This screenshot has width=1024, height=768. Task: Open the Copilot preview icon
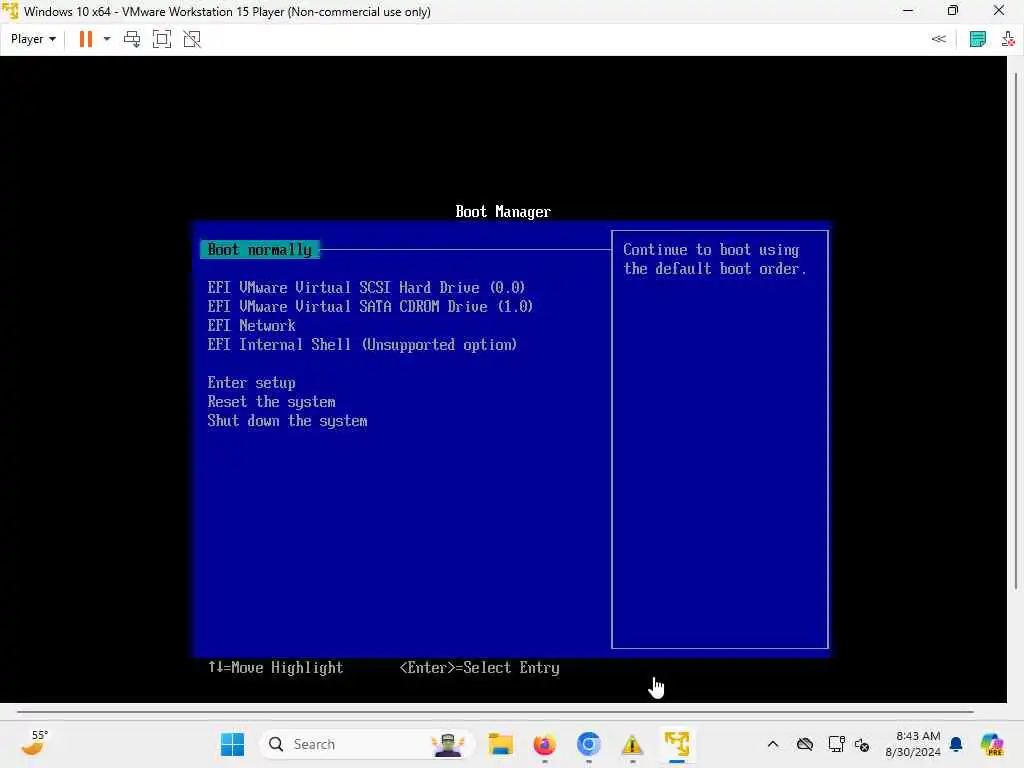point(991,744)
